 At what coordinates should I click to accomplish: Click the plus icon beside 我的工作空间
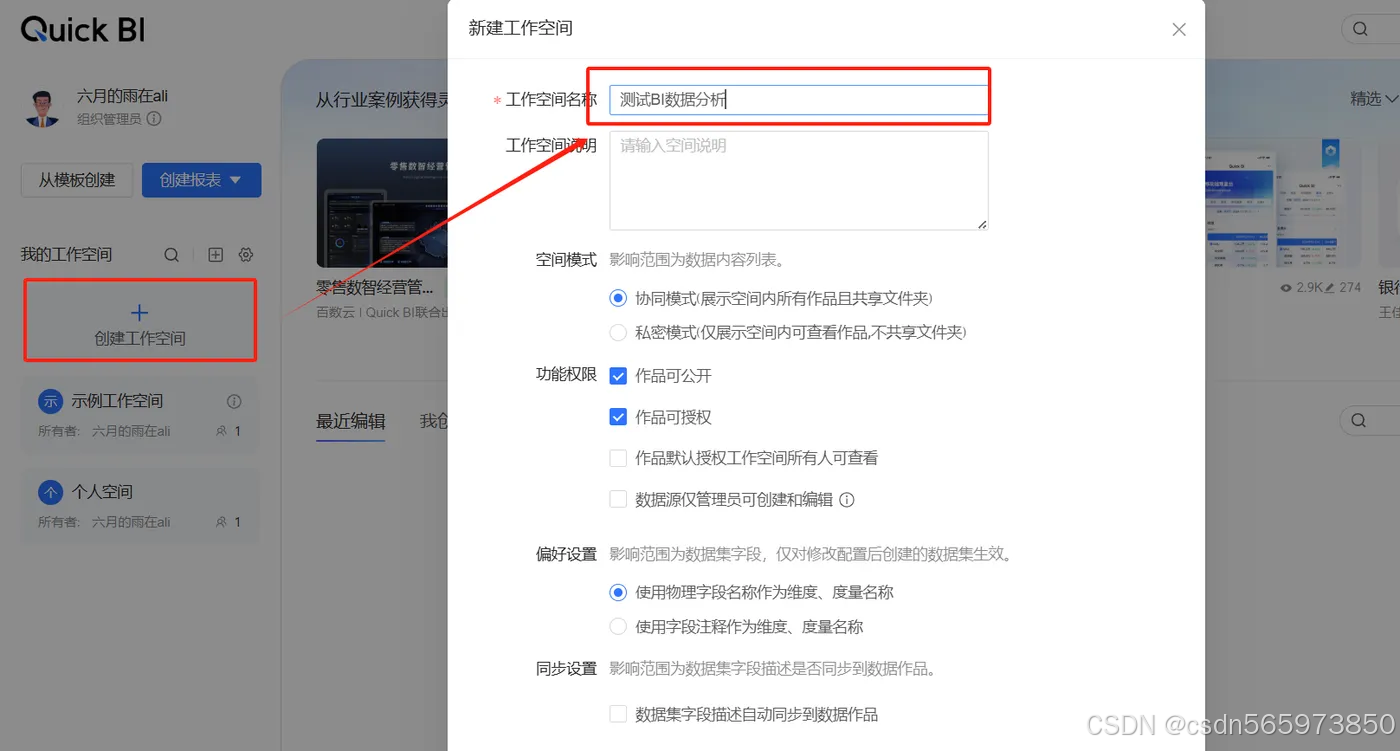215,254
